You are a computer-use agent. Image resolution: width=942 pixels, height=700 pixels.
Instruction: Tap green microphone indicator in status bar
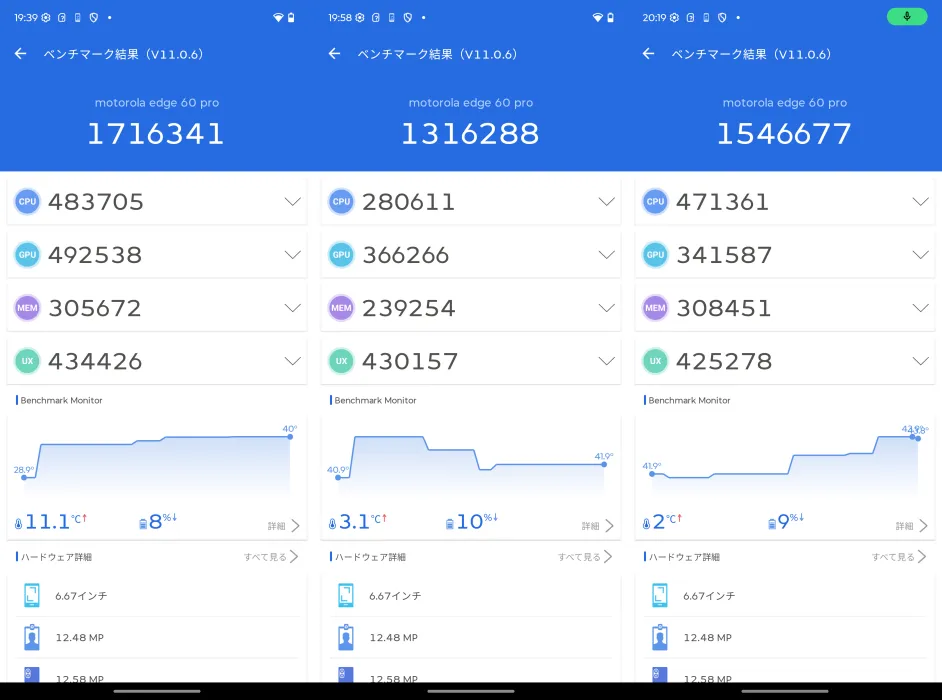click(907, 17)
